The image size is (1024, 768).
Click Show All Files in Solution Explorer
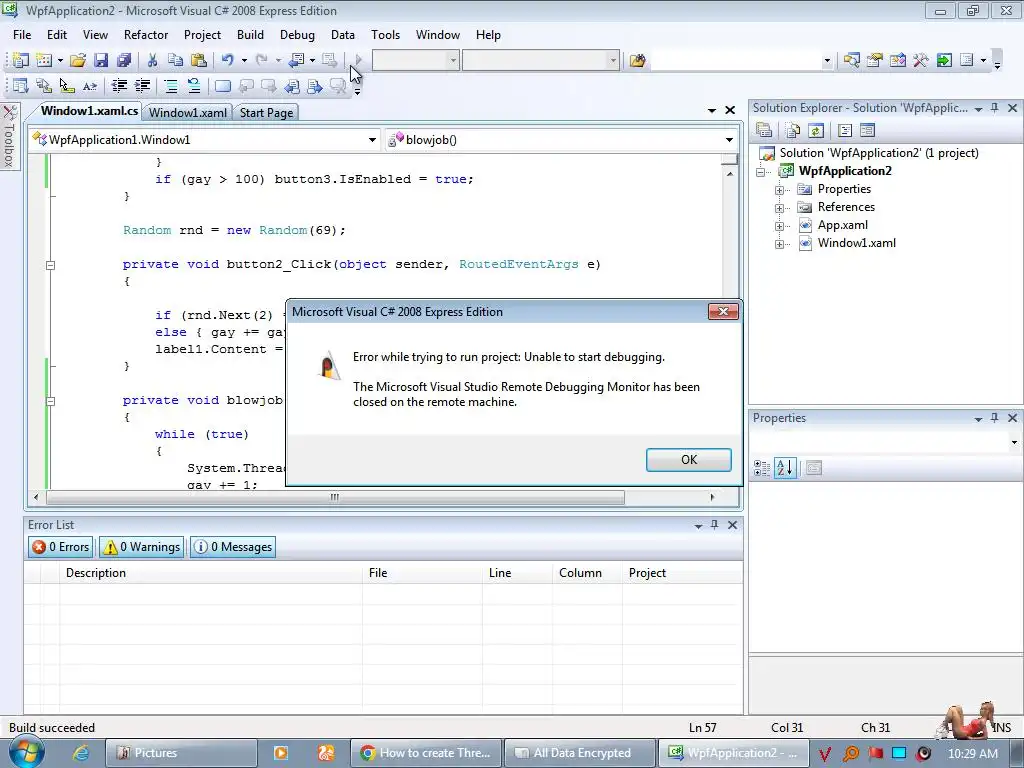(x=792, y=131)
